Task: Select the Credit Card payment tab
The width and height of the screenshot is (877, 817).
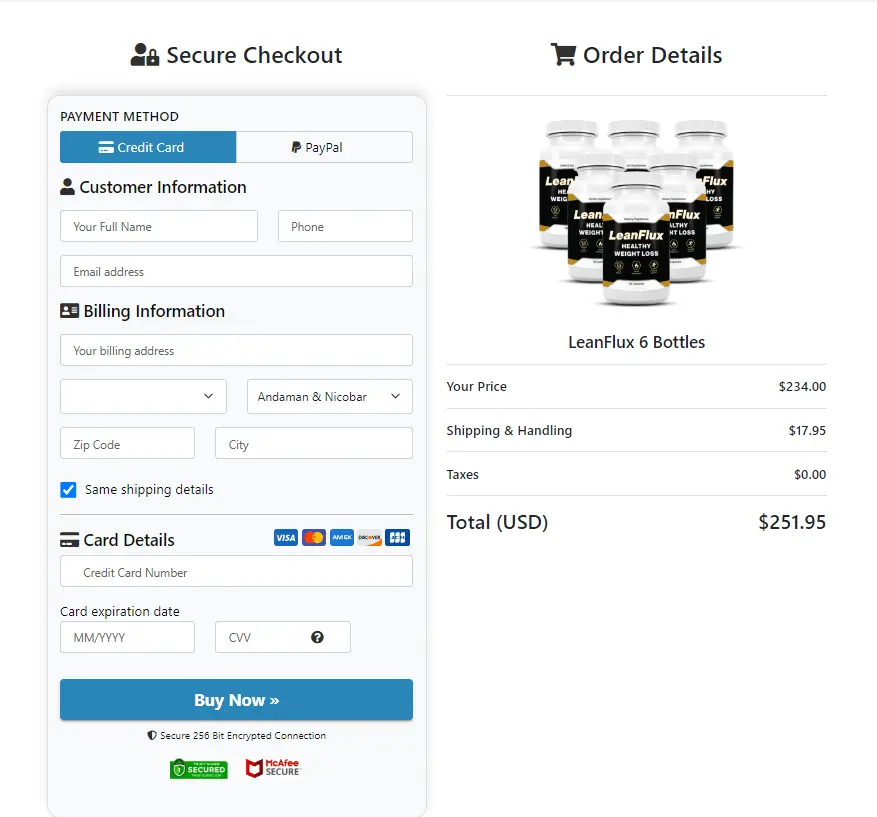Action: click(147, 146)
